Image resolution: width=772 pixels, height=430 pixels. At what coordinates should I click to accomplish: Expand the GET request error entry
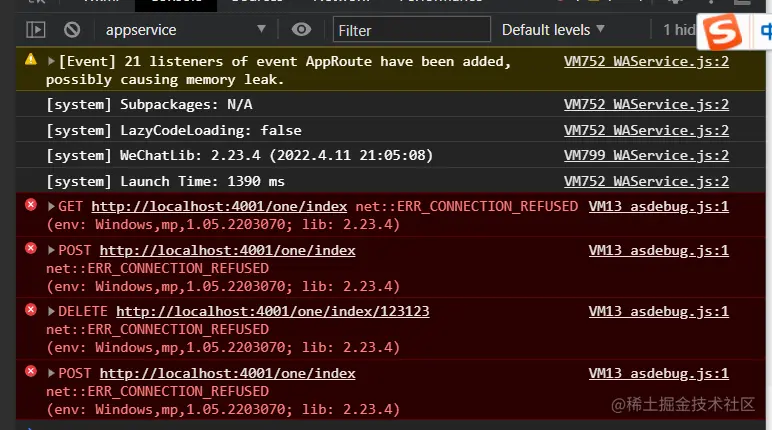point(51,206)
